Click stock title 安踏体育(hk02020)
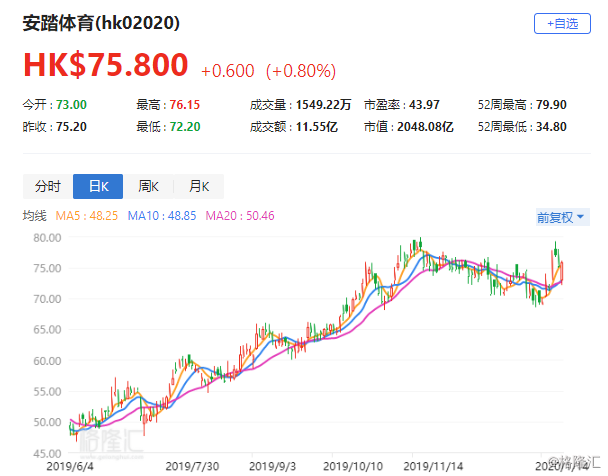Screen dimensions: 608x476 coord(101,23)
